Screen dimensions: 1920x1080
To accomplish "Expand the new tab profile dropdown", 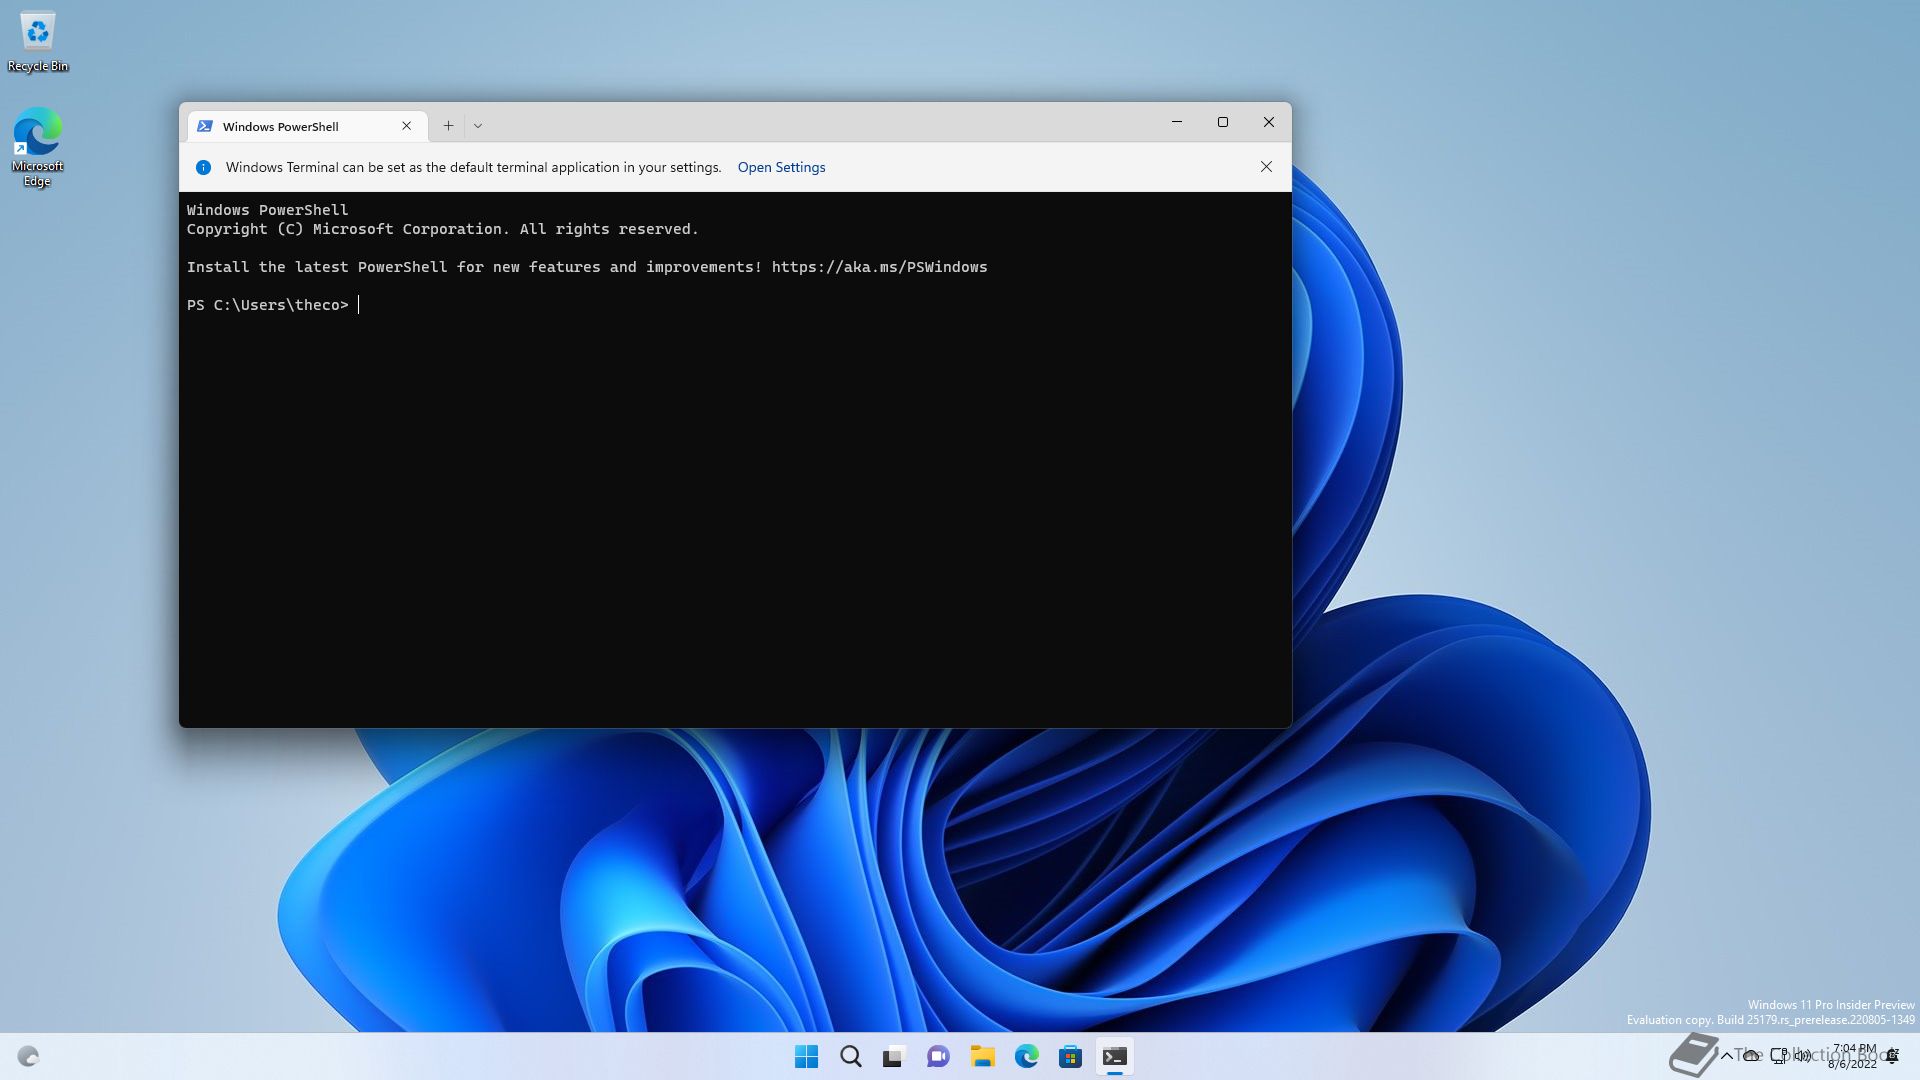I will tap(478, 126).
